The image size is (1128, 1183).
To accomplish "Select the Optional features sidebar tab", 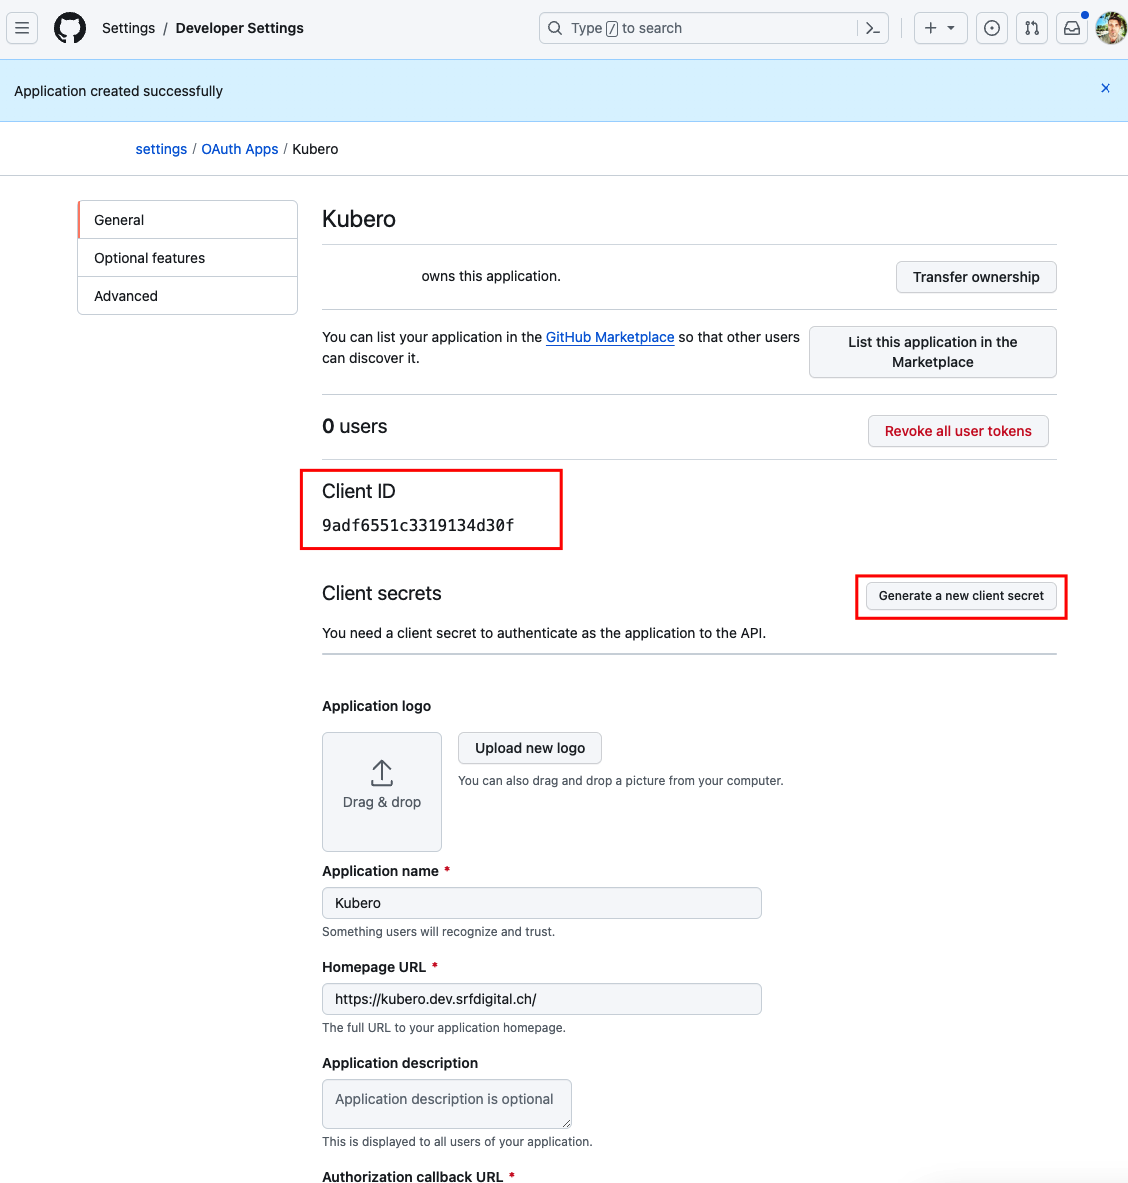I will tap(187, 258).
